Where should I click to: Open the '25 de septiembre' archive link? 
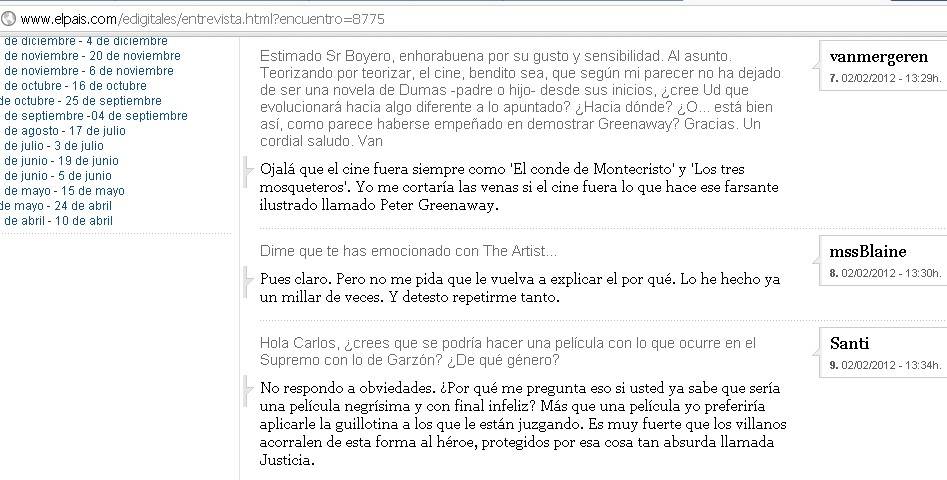click(80, 101)
